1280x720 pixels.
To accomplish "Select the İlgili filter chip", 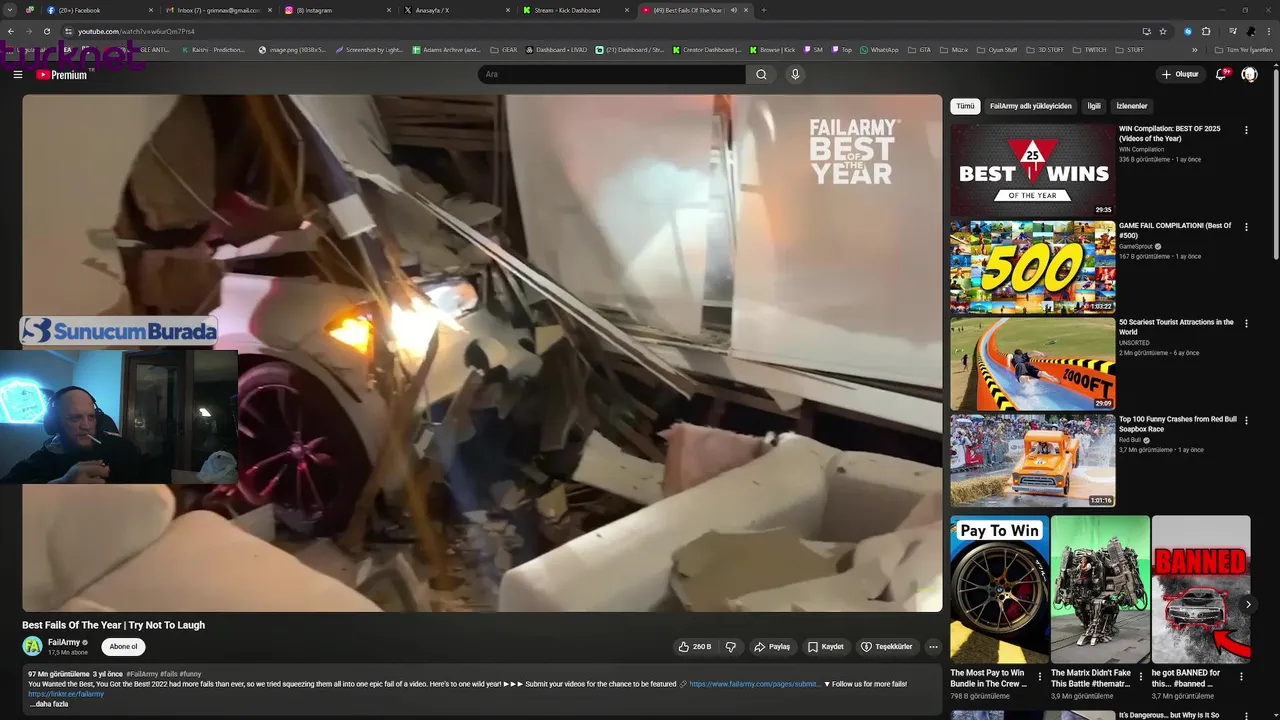I will coord(1094,106).
